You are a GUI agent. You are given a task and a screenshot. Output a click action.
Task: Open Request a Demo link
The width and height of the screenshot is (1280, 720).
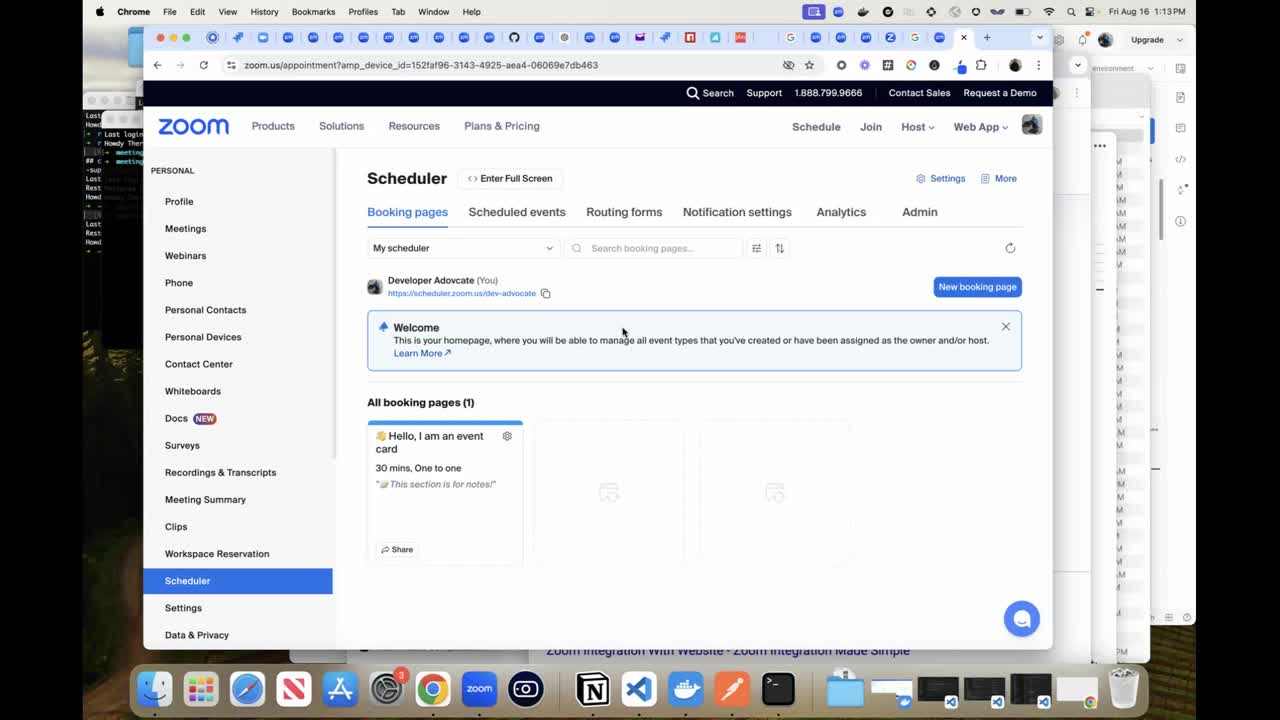tap(1000, 93)
